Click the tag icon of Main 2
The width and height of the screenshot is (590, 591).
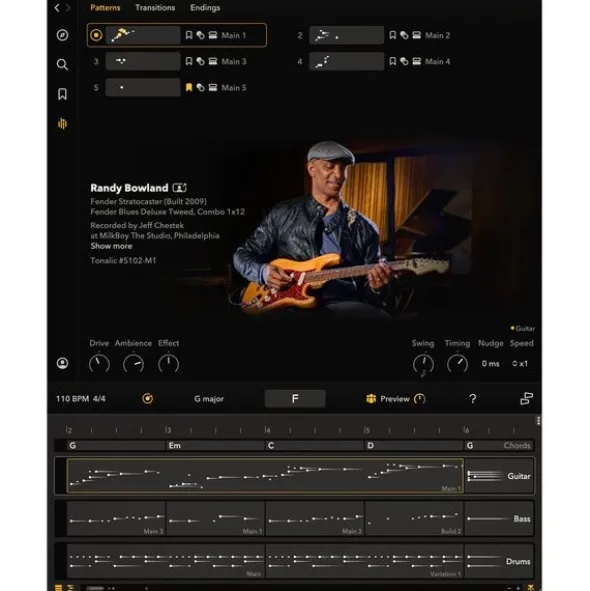coord(404,35)
